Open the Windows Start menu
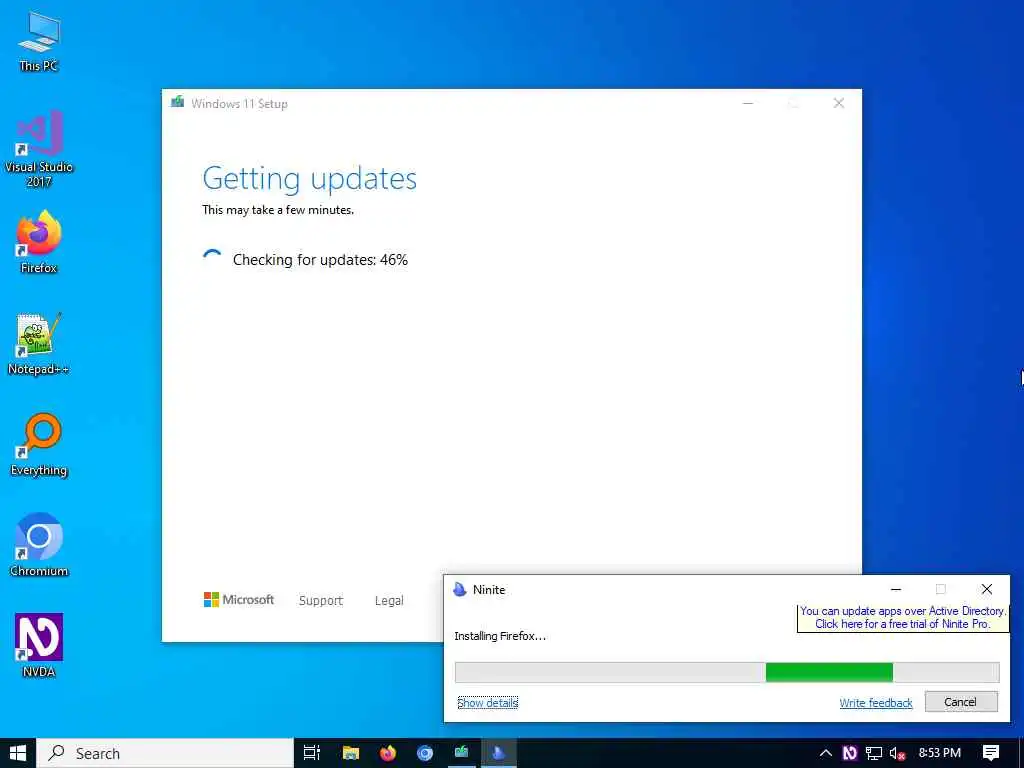Screen dimensions: 1024x768 pos(18,753)
